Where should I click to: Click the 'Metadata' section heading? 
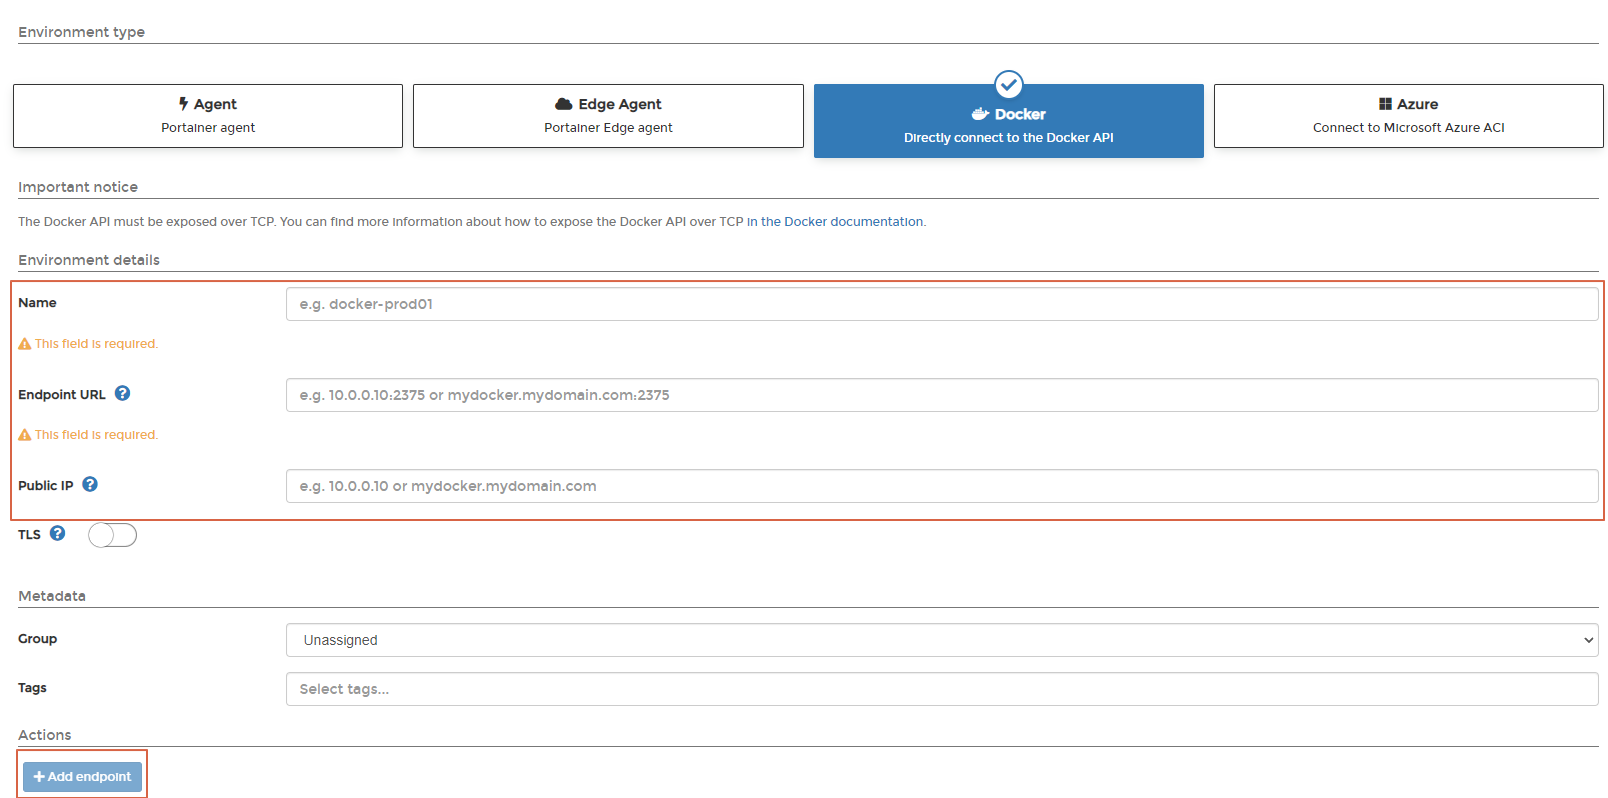(x=52, y=596)
